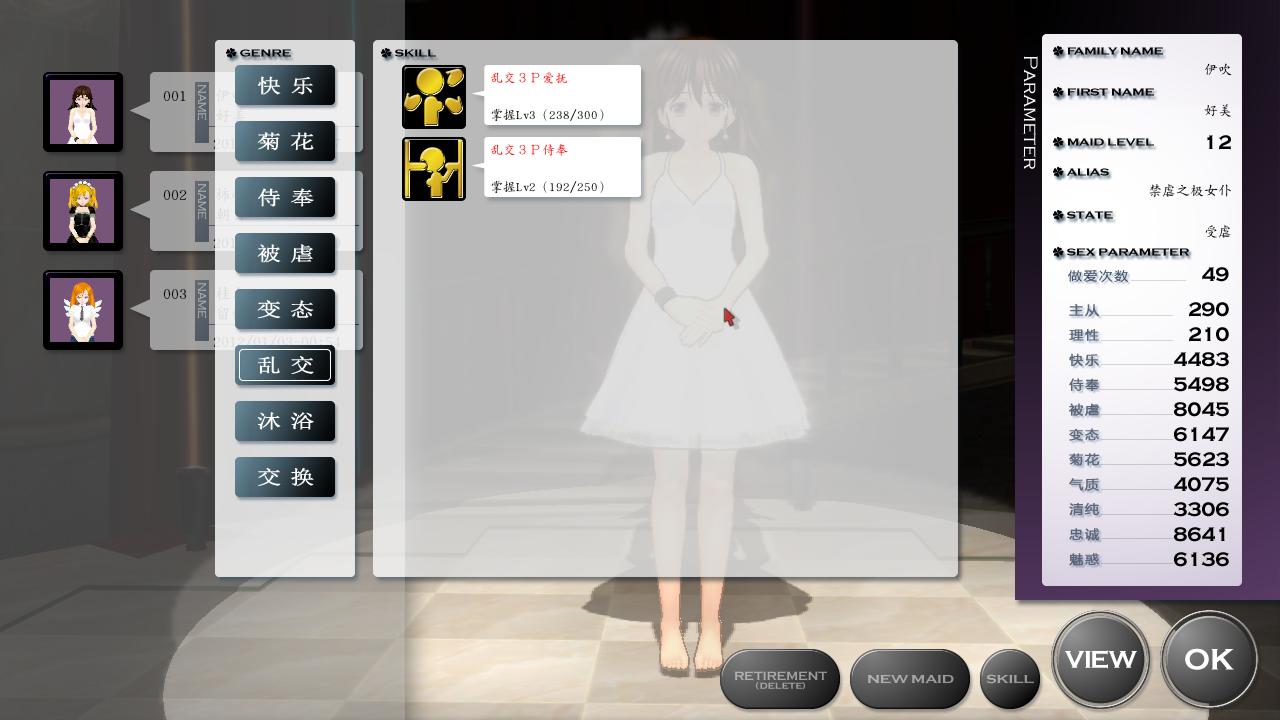Click the second gold skill icon with bars
The width and height of the screenshot is (1280, 720).
pyautogui.click(x=434, y=169)
